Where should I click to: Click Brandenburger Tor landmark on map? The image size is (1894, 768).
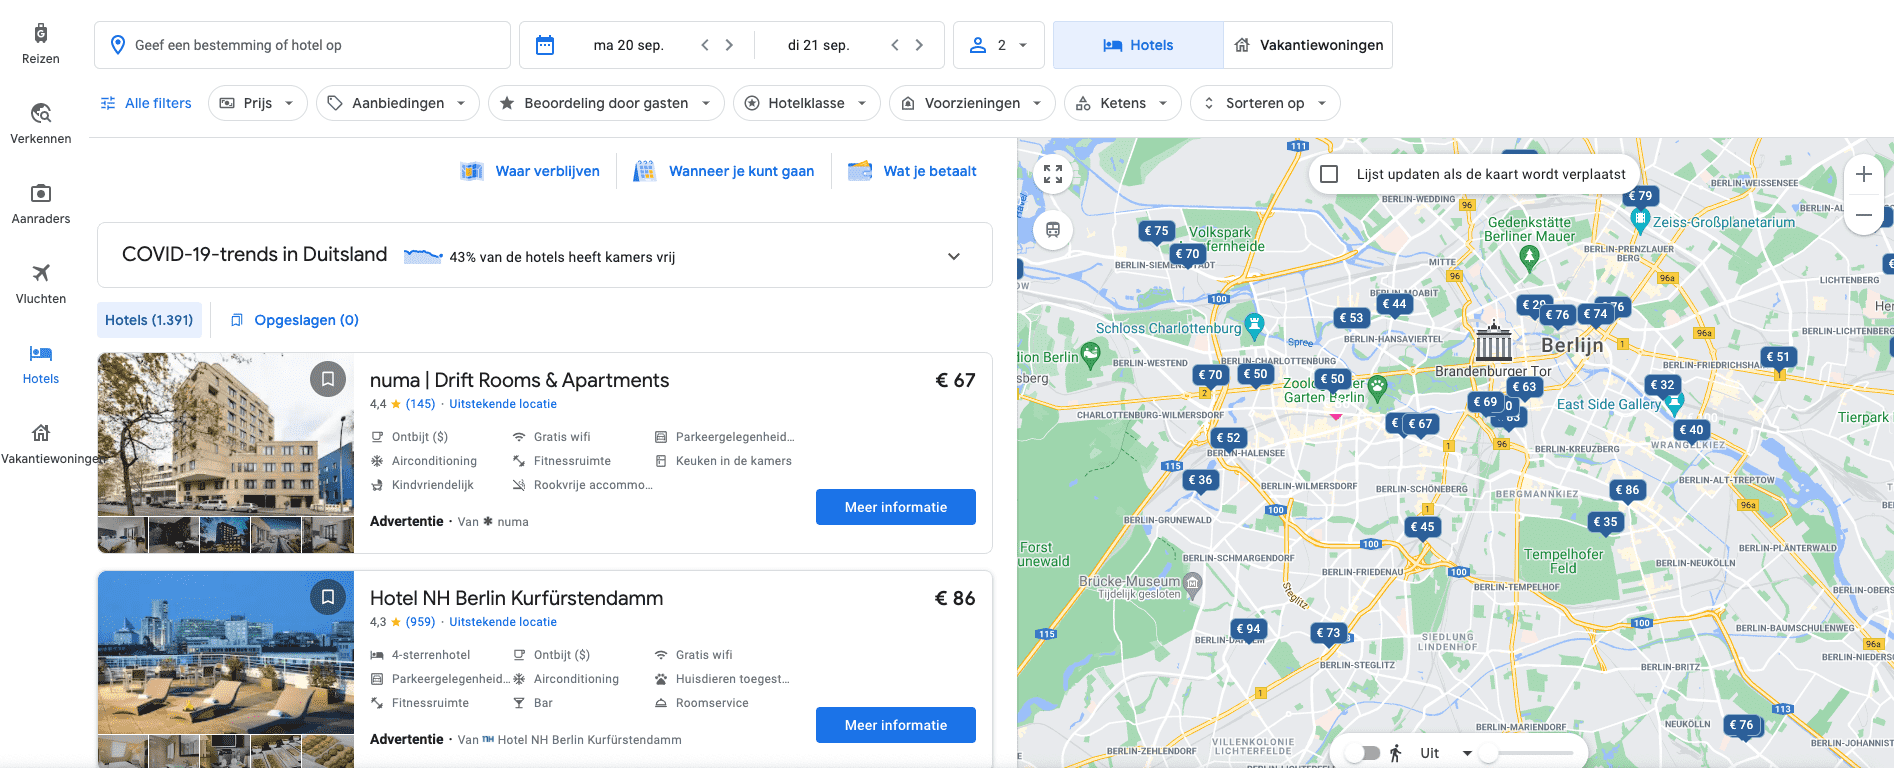coord(1494,343)
